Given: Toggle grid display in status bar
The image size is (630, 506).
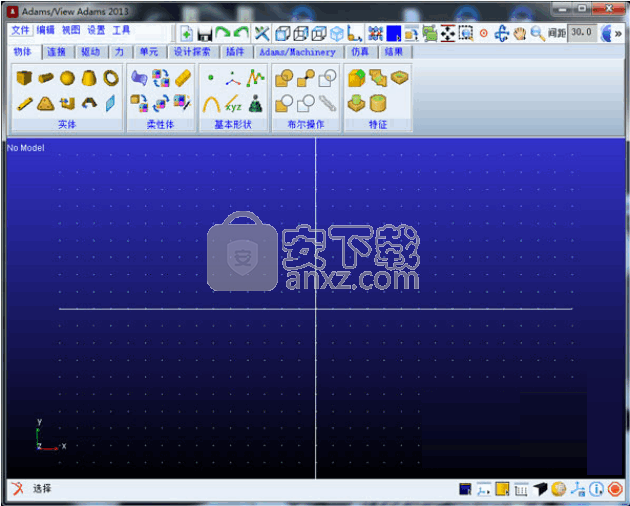Looking at the screenshot, I should [x=521, y=489].
